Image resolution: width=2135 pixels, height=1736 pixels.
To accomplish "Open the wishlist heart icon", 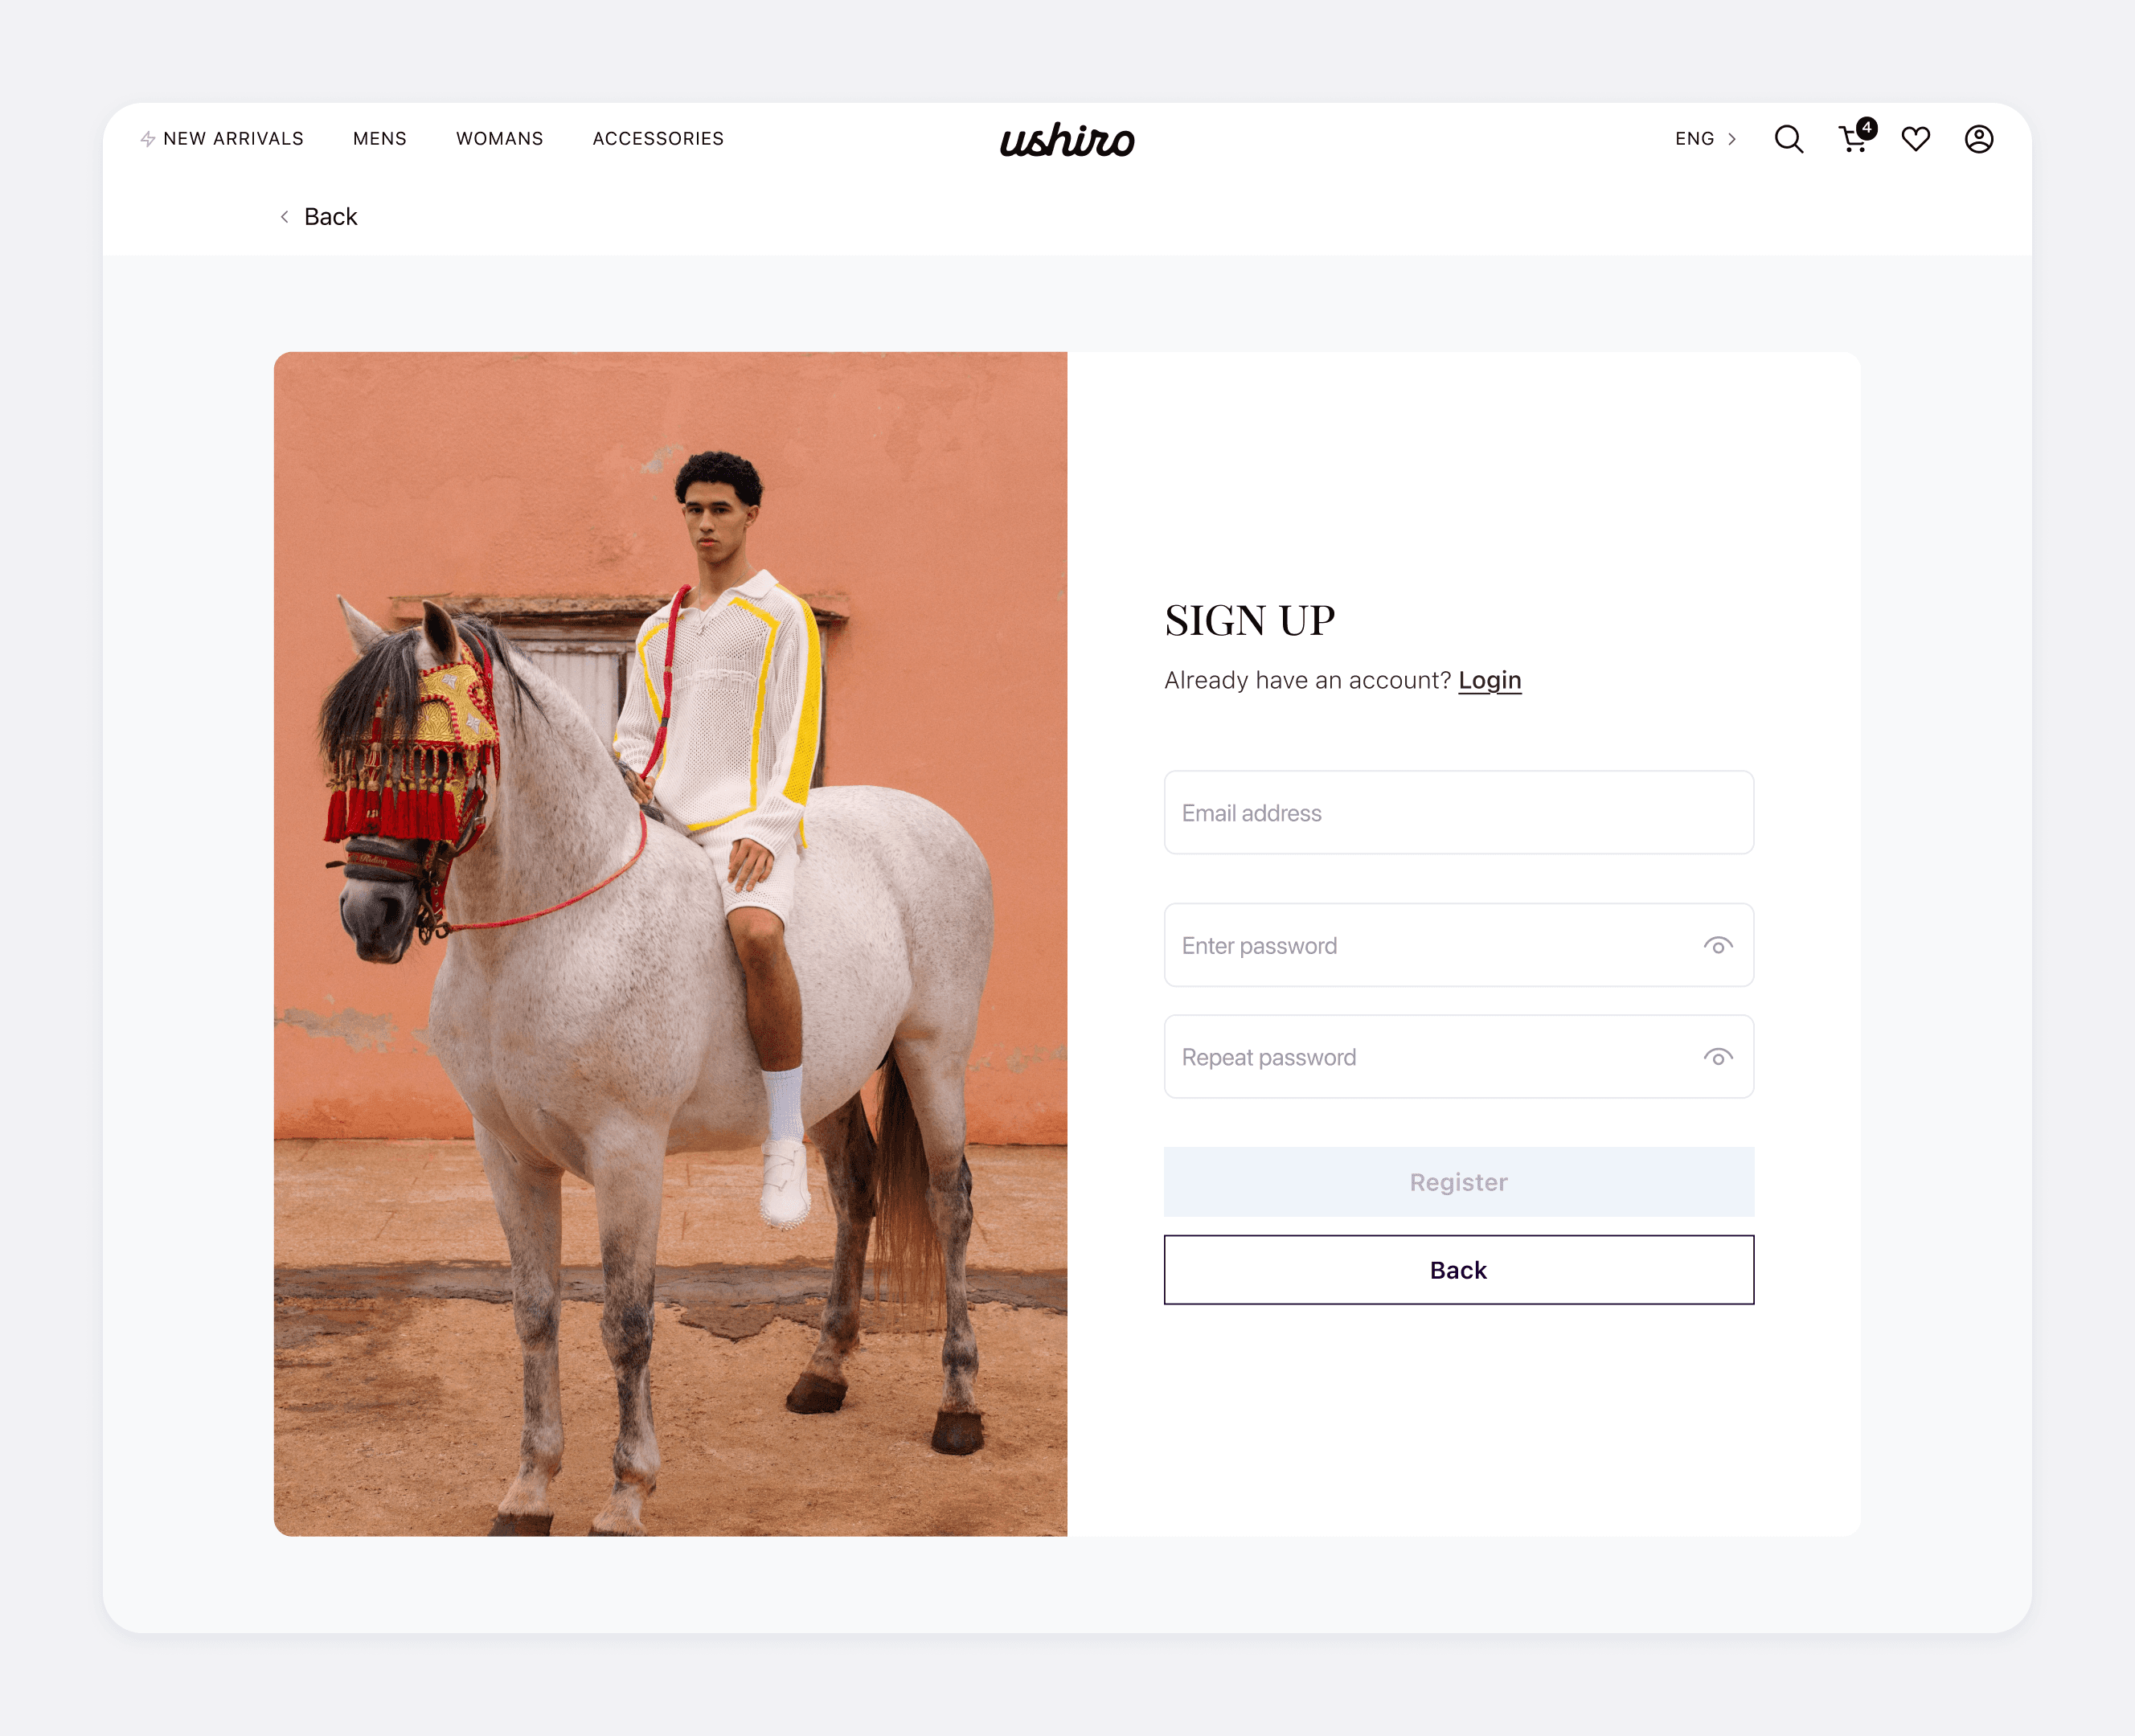I will click(x=1915, y=139).
